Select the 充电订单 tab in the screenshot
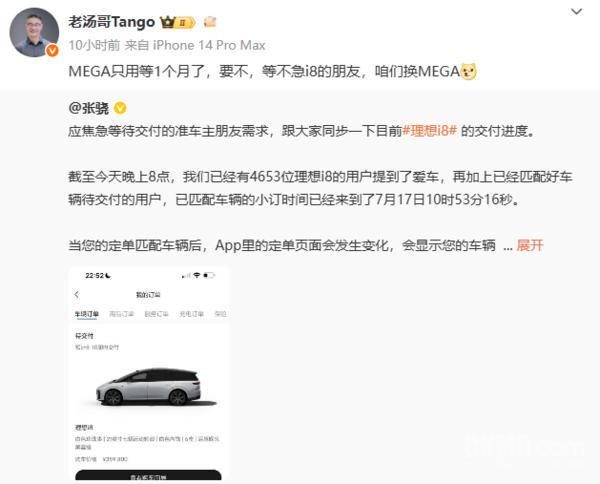Image resolution: width=600 pixels, height=484 pixels. tap(191, 314)
